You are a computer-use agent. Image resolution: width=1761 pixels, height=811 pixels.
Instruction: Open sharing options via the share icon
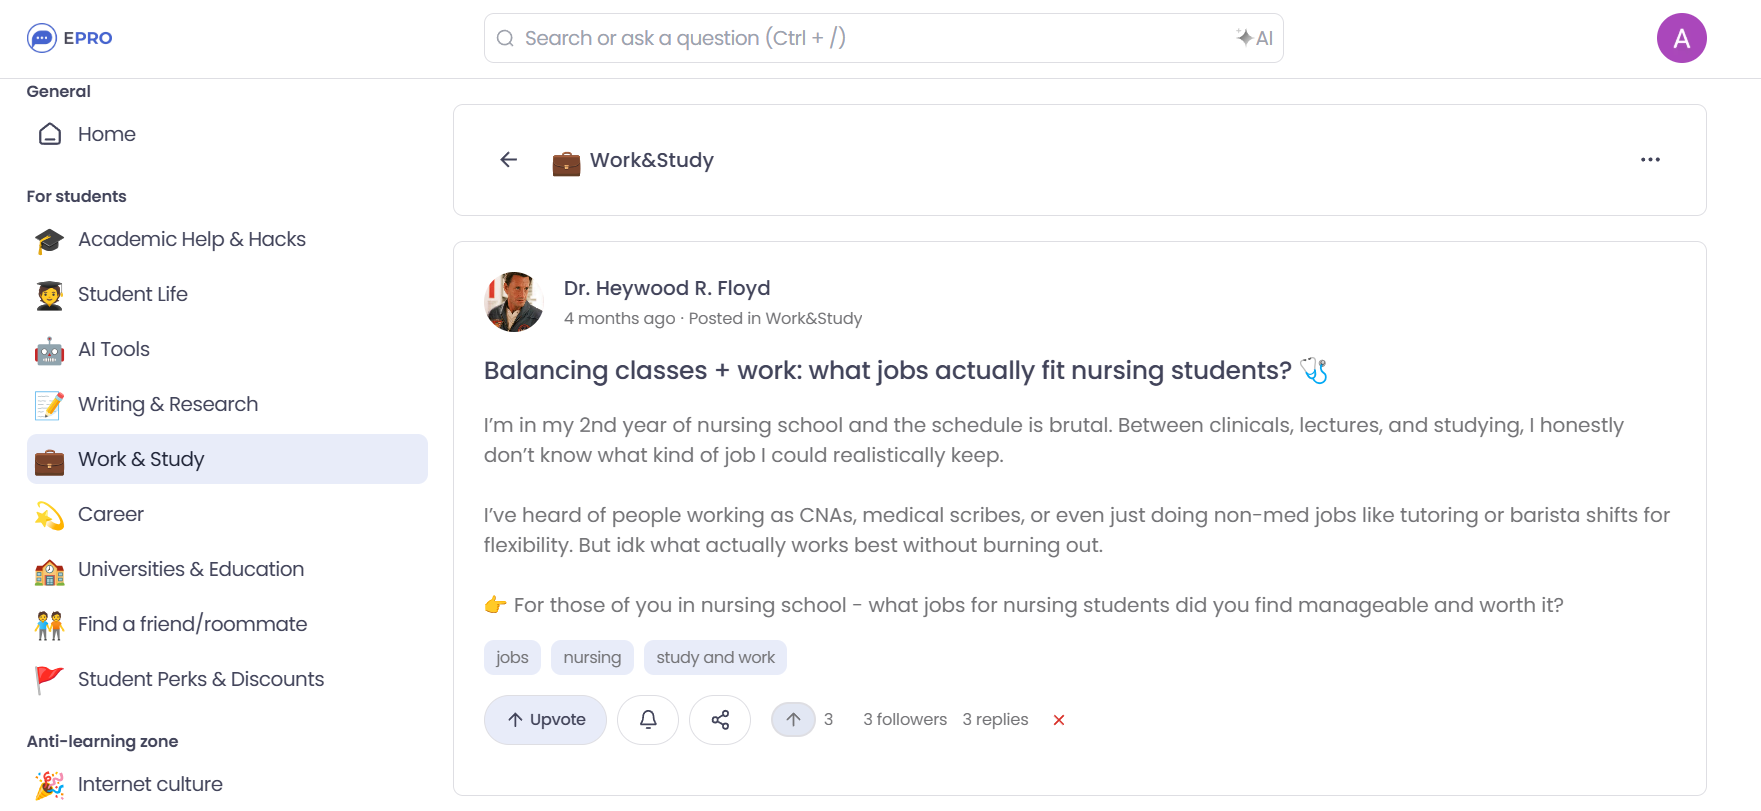(720, 719)
